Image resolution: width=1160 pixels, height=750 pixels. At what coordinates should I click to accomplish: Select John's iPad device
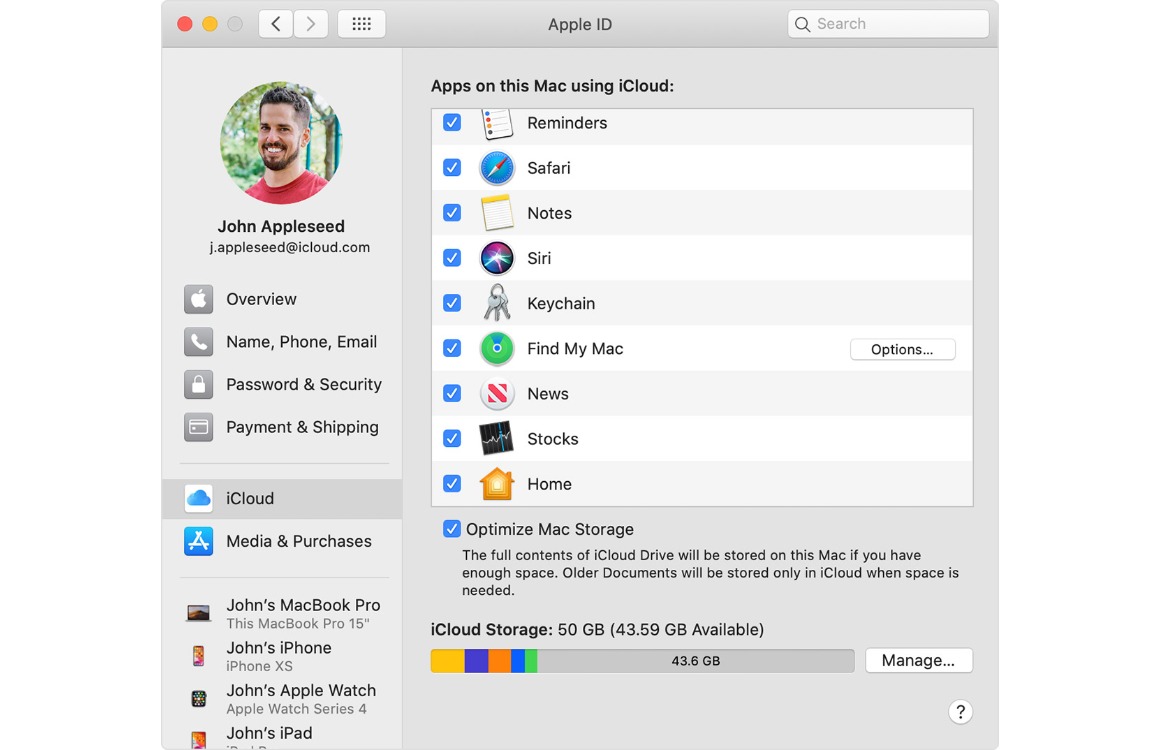283,737
